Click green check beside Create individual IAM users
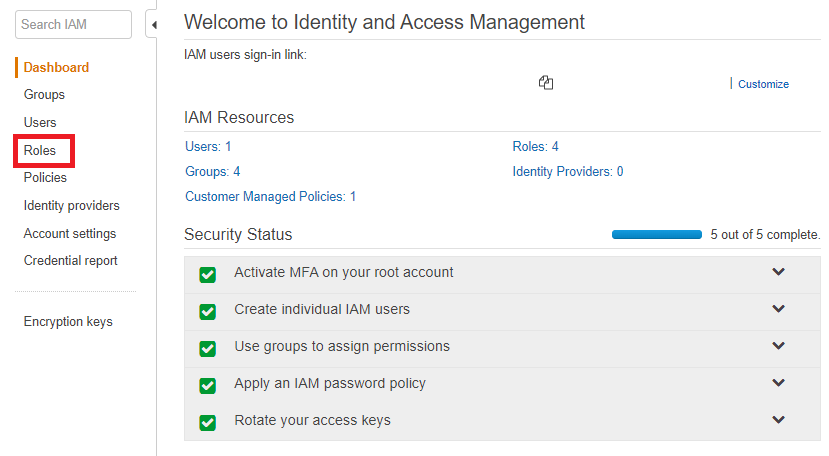Viewport: 829px width, 456px height. tap(208, 311)
